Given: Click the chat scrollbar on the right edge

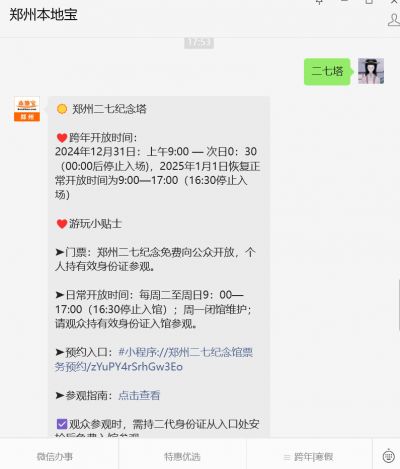Looking at the screenshot, I should [x=399, y=304].
